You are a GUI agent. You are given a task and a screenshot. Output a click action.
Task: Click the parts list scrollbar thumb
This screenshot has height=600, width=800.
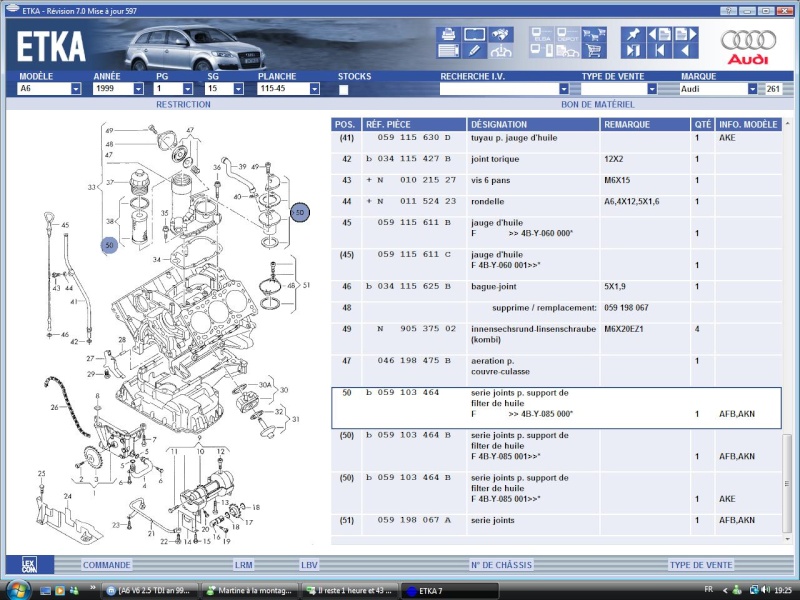(787, 483)
